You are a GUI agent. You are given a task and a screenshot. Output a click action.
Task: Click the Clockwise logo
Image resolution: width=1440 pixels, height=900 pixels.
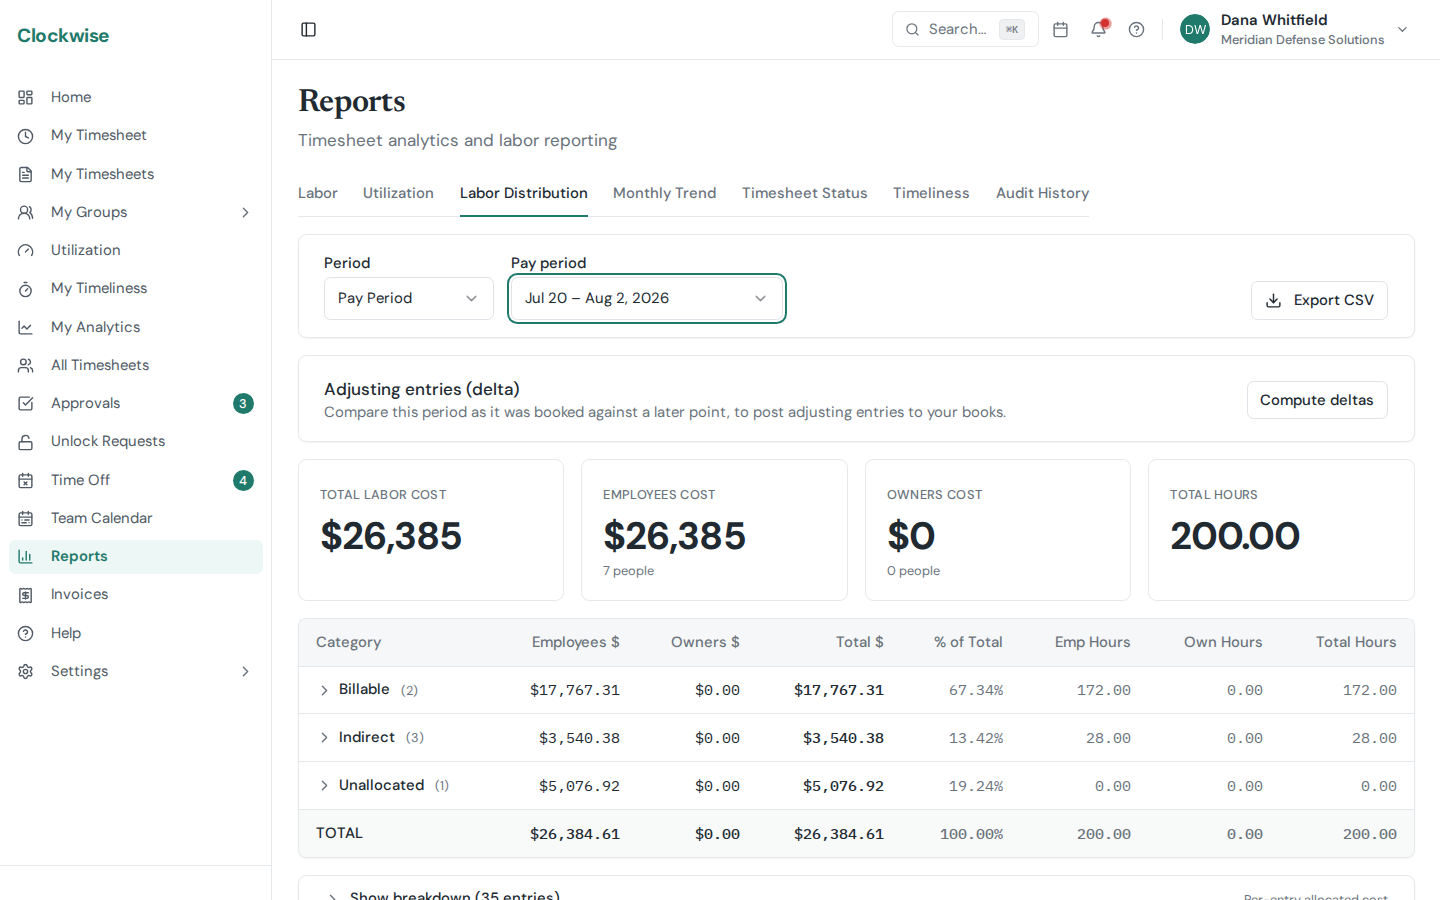coord(63,36)
